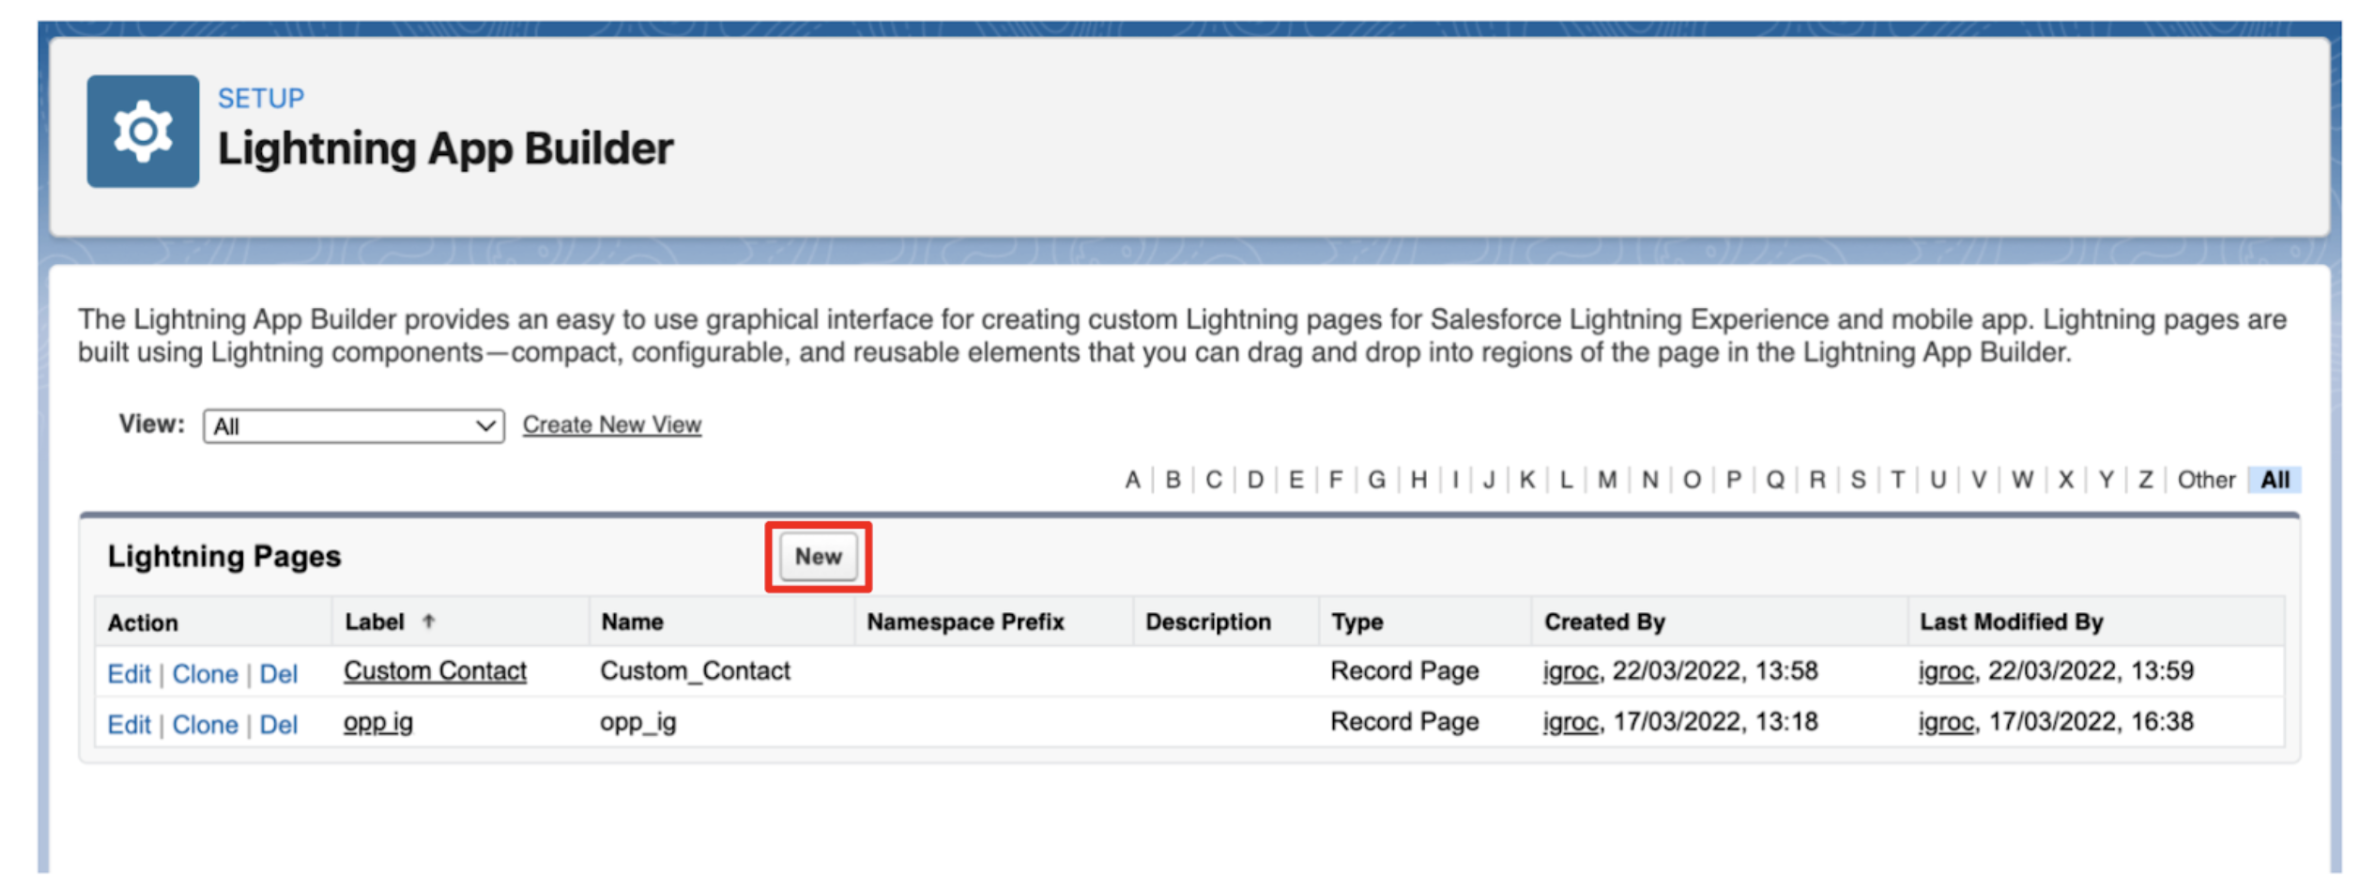Filter list by letter A
Screen dimensions: 2366x892
point(1132,480)
